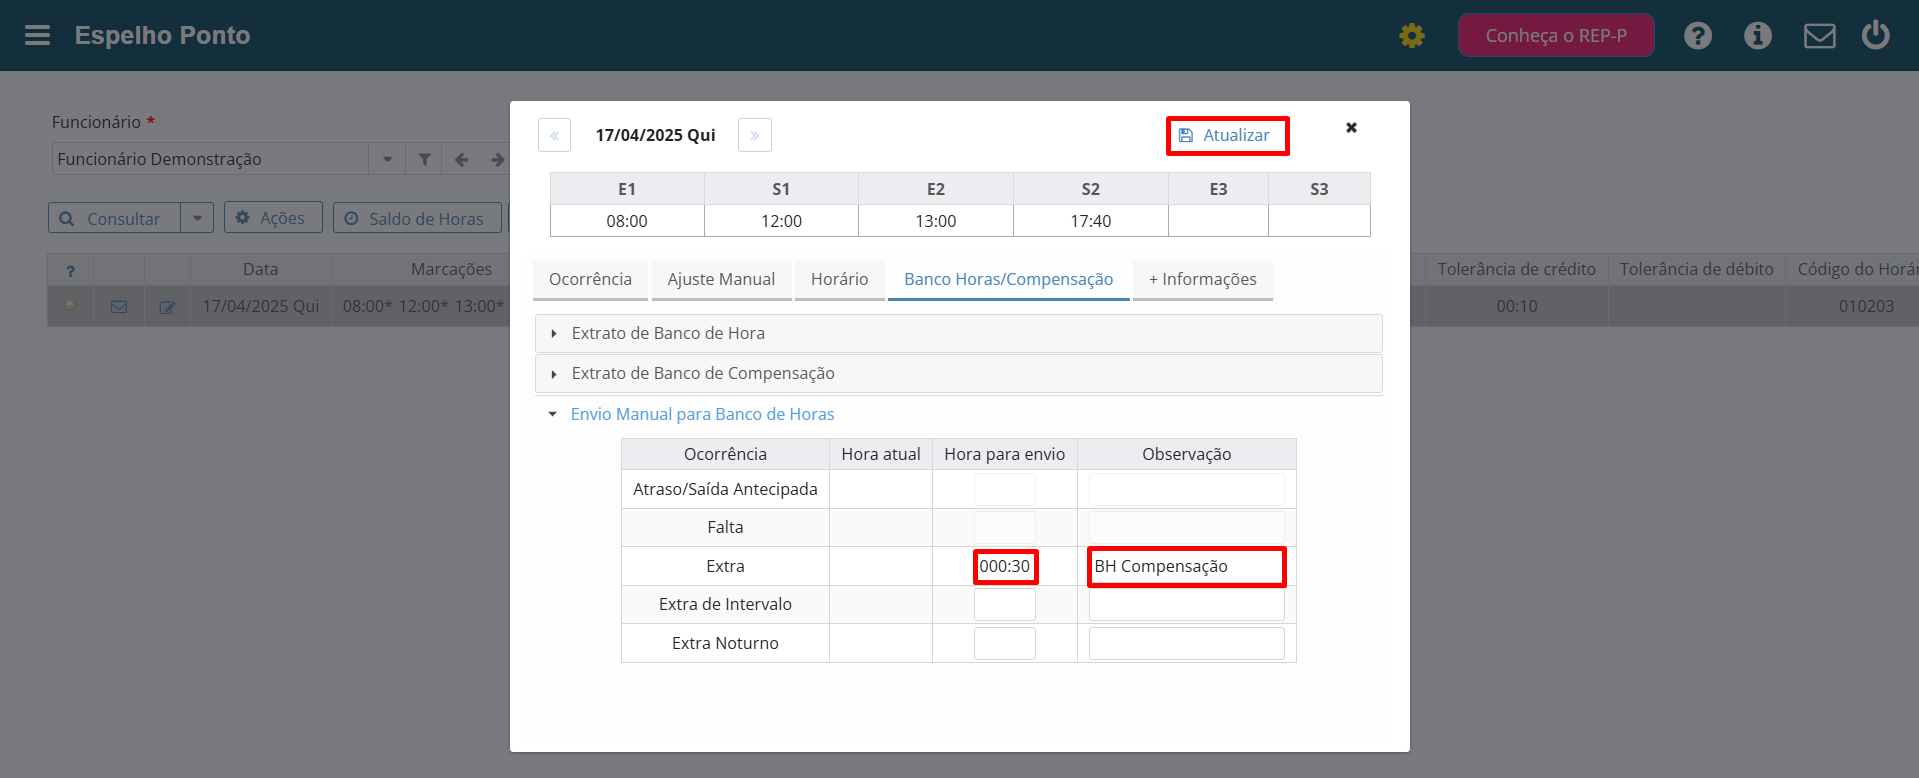Viewport: 1919px width, 778px height.
Task: Click Atraso/Saída Antecipada hora para envio field
Action: coord(1004,489)
